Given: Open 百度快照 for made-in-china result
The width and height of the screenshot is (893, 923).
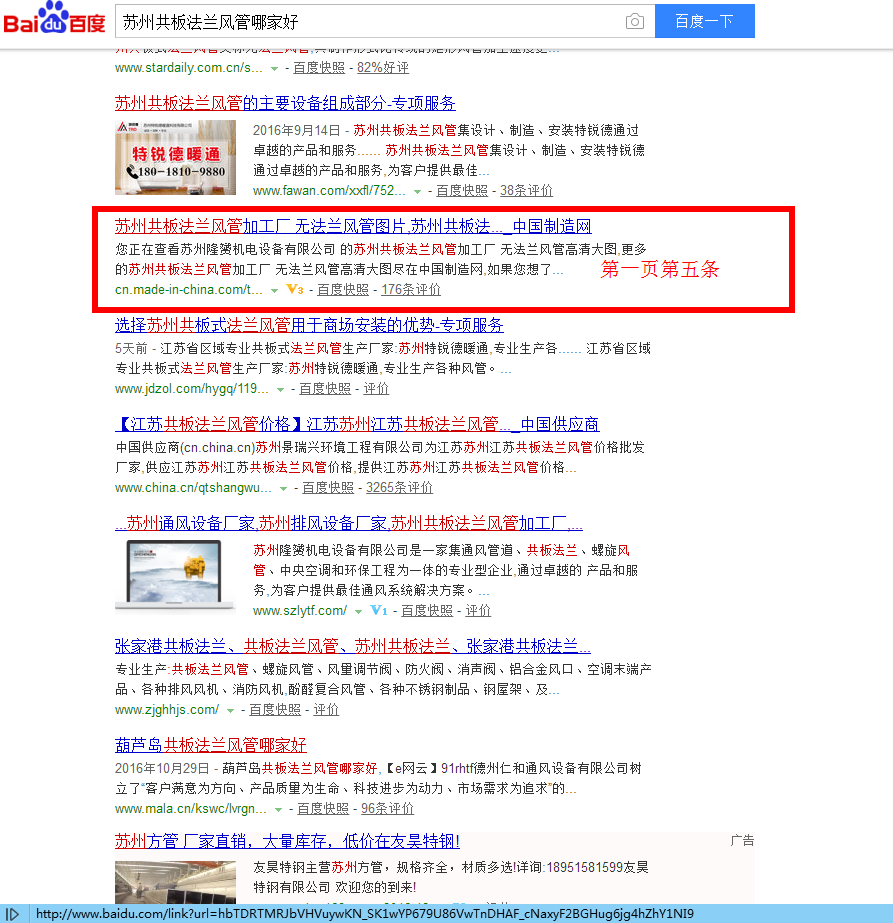Looking at the screenshot, I should (x=343, y=290).
